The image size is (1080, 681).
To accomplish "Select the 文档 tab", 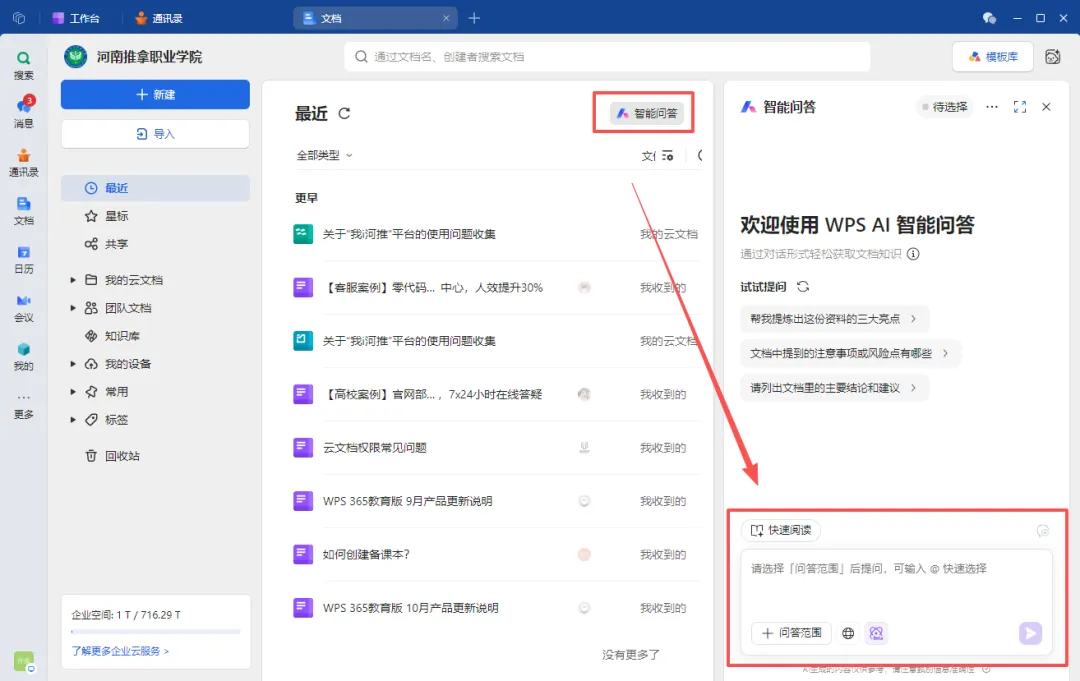I will 375,18.
